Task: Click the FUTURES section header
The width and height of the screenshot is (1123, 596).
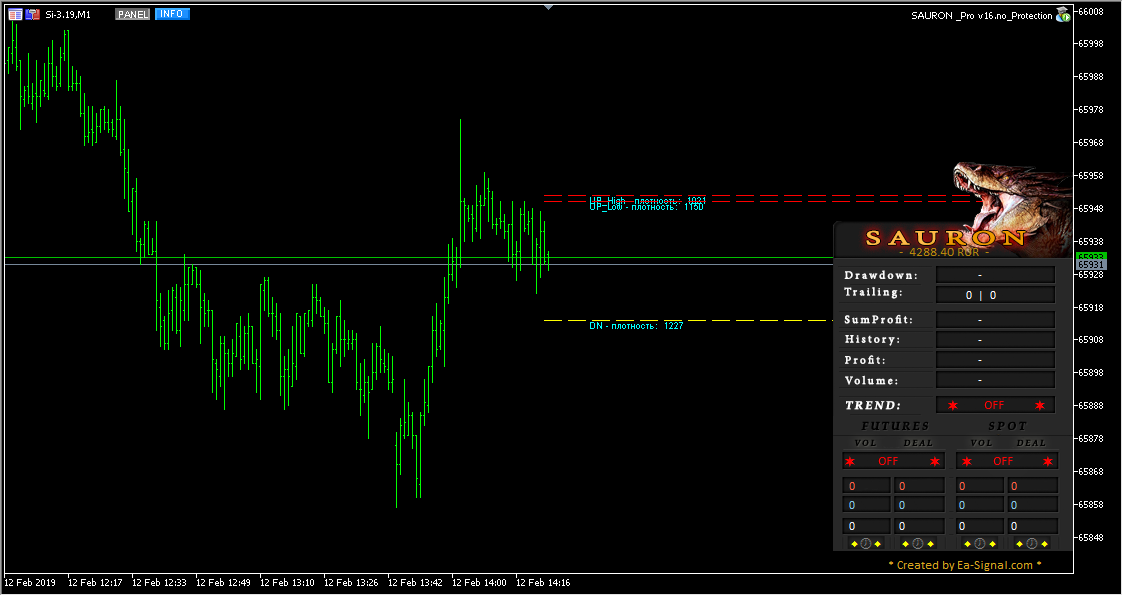Action: click(895, 426)
